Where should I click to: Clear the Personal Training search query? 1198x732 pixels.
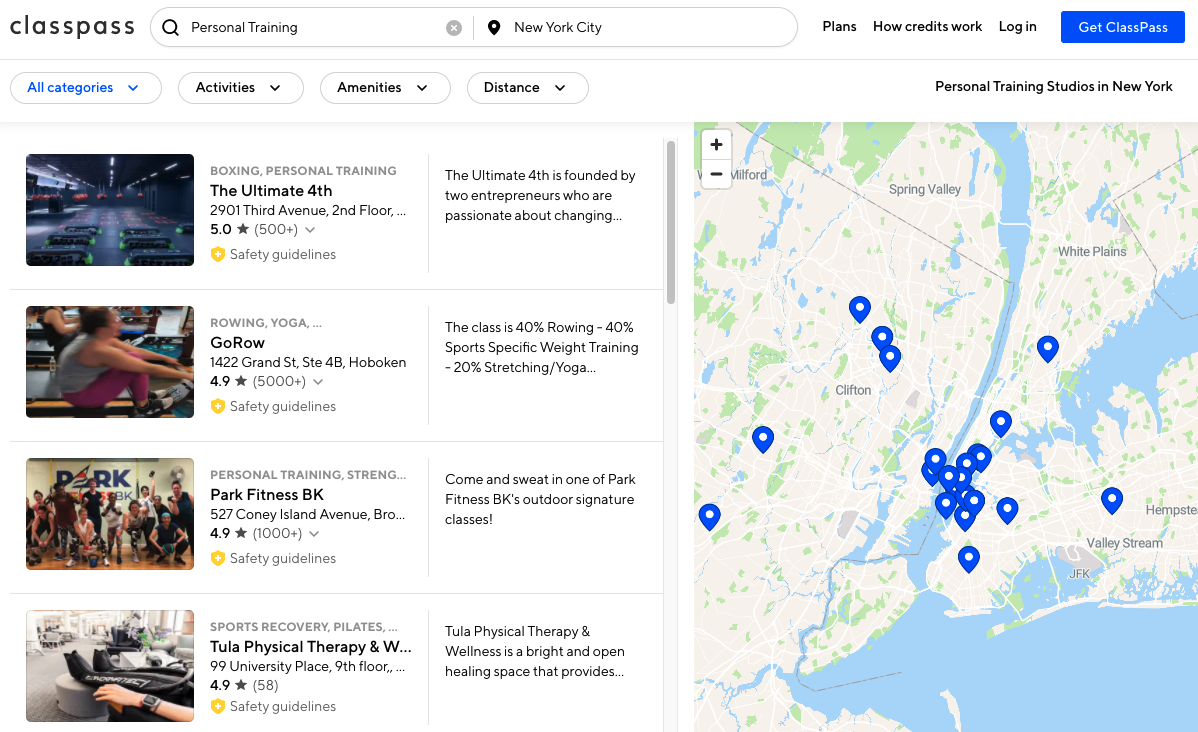(454, 27)
